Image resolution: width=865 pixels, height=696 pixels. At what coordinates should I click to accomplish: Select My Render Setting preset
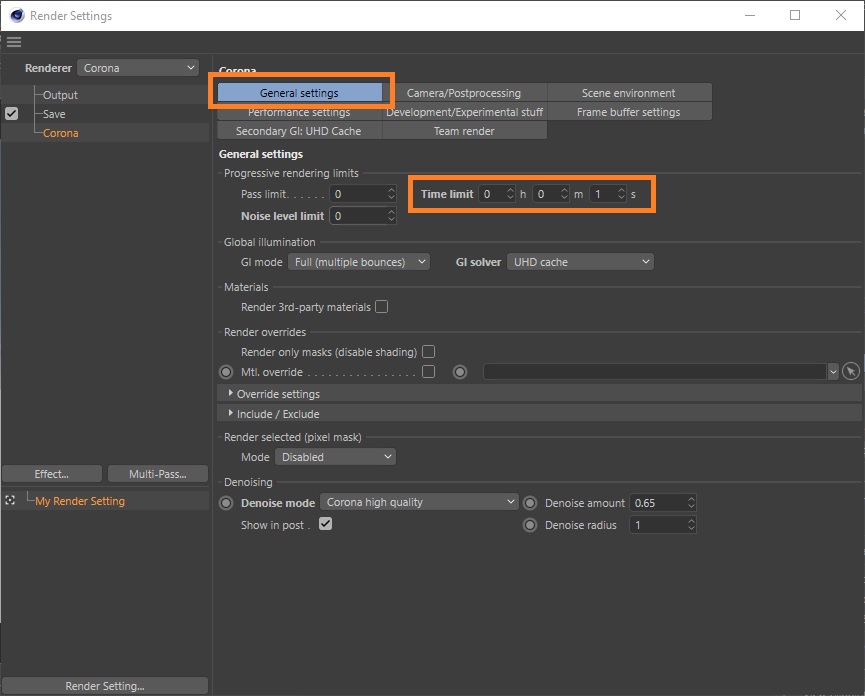(x=80, y=501)
